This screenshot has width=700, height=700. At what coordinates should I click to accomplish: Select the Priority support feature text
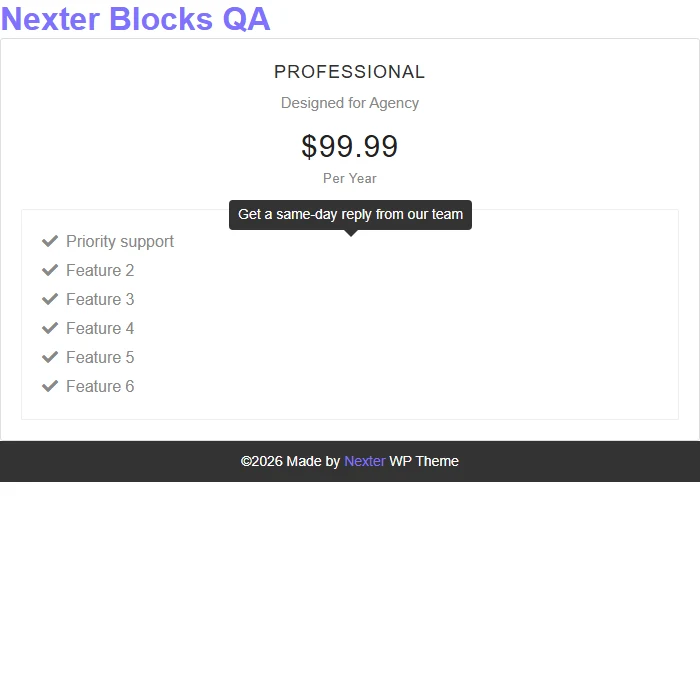tap(120, 242)
